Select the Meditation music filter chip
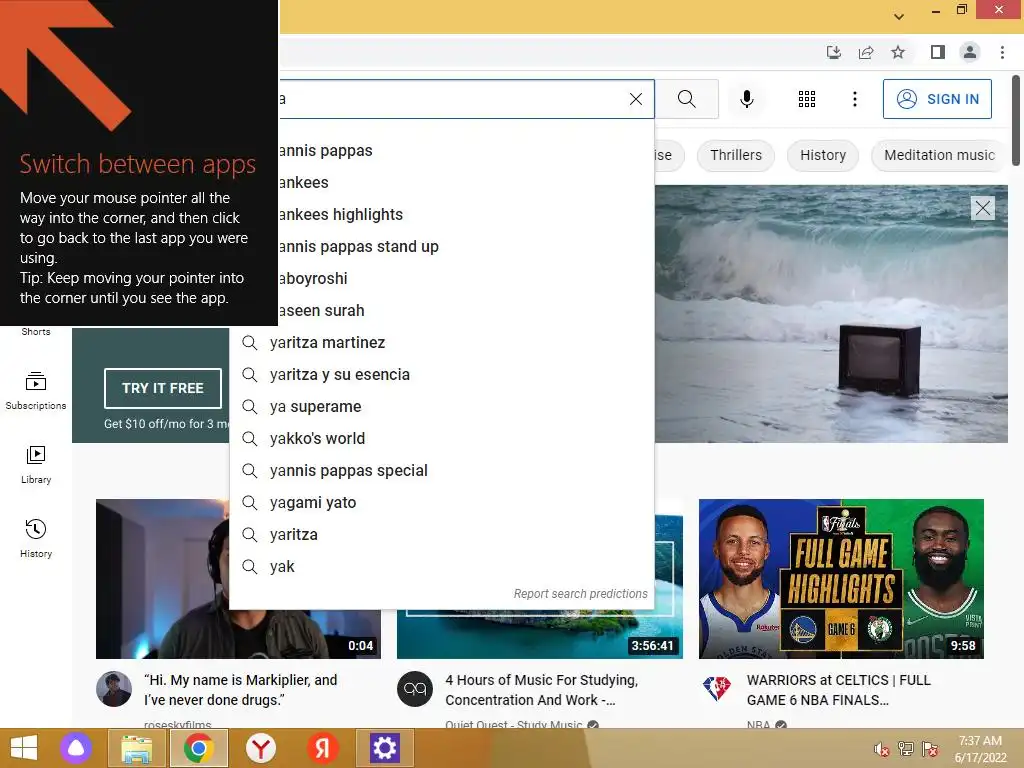 click(938, 155)
